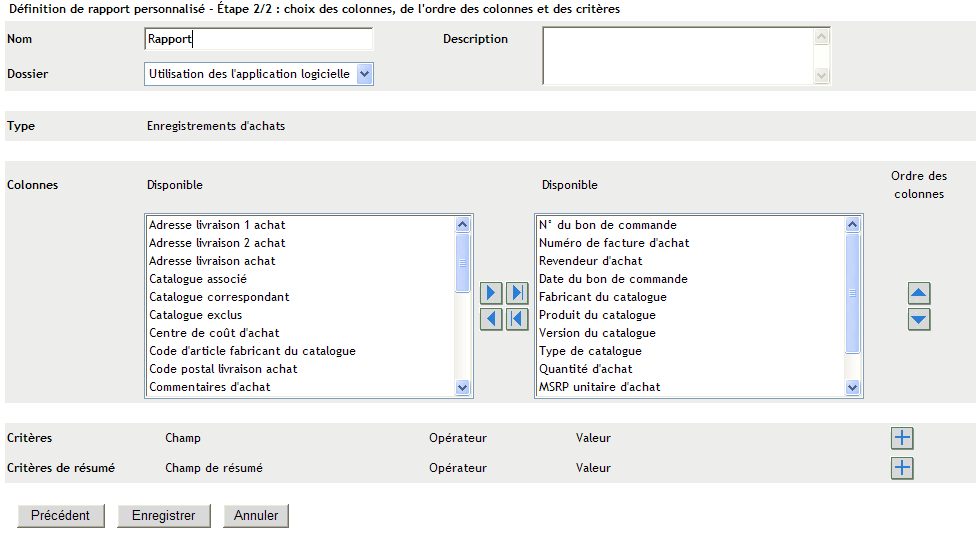Select 'Fabricant du catalogue' in right list
The image size is (980, 535).
coord(691,298)
